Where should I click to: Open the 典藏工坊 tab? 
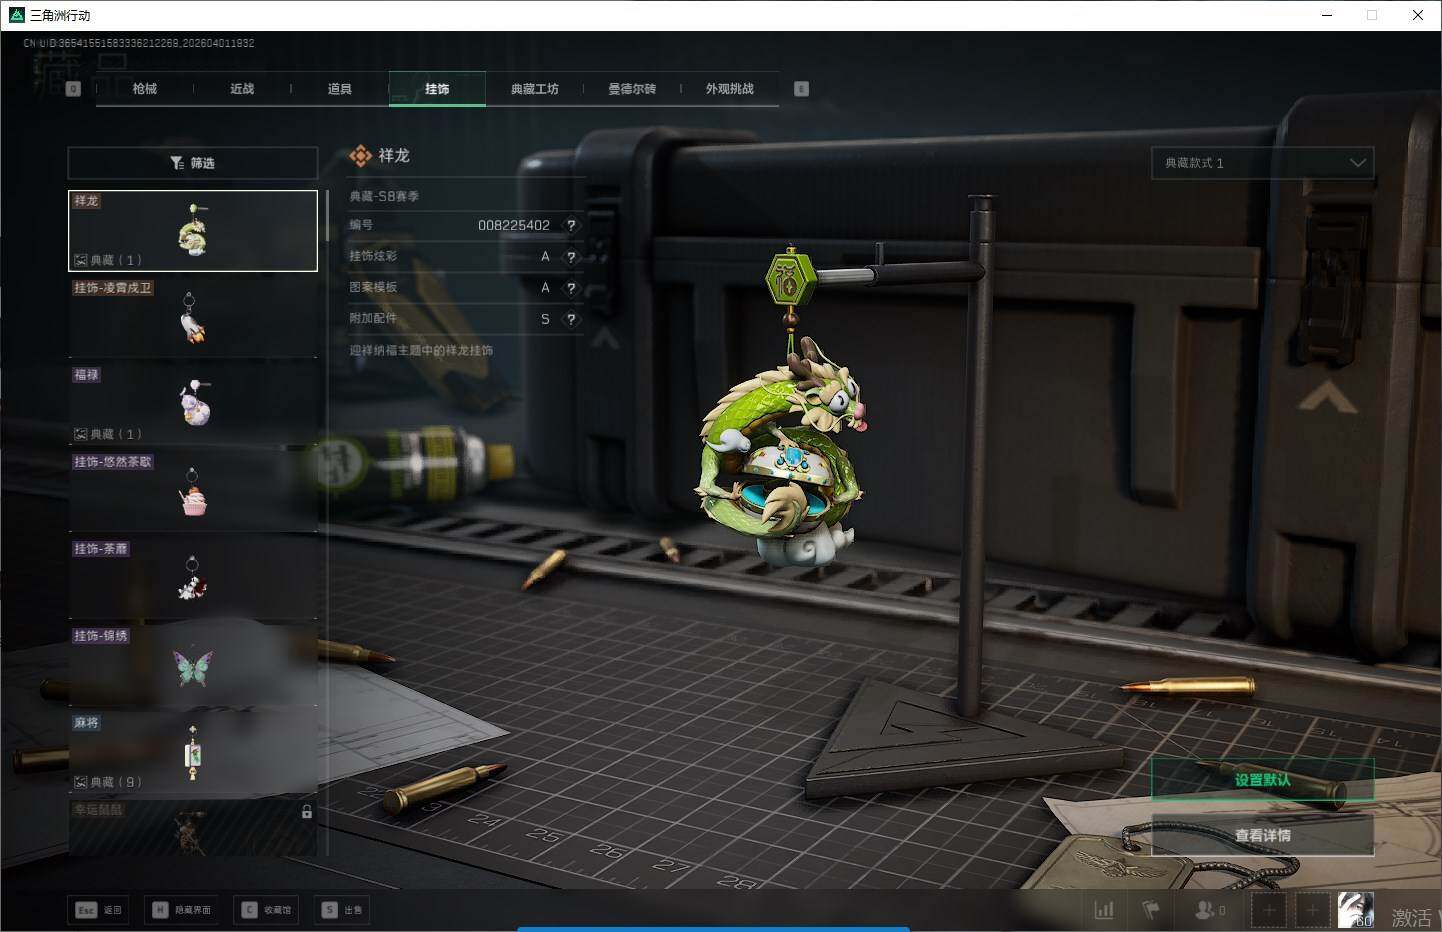pos(534,89)
